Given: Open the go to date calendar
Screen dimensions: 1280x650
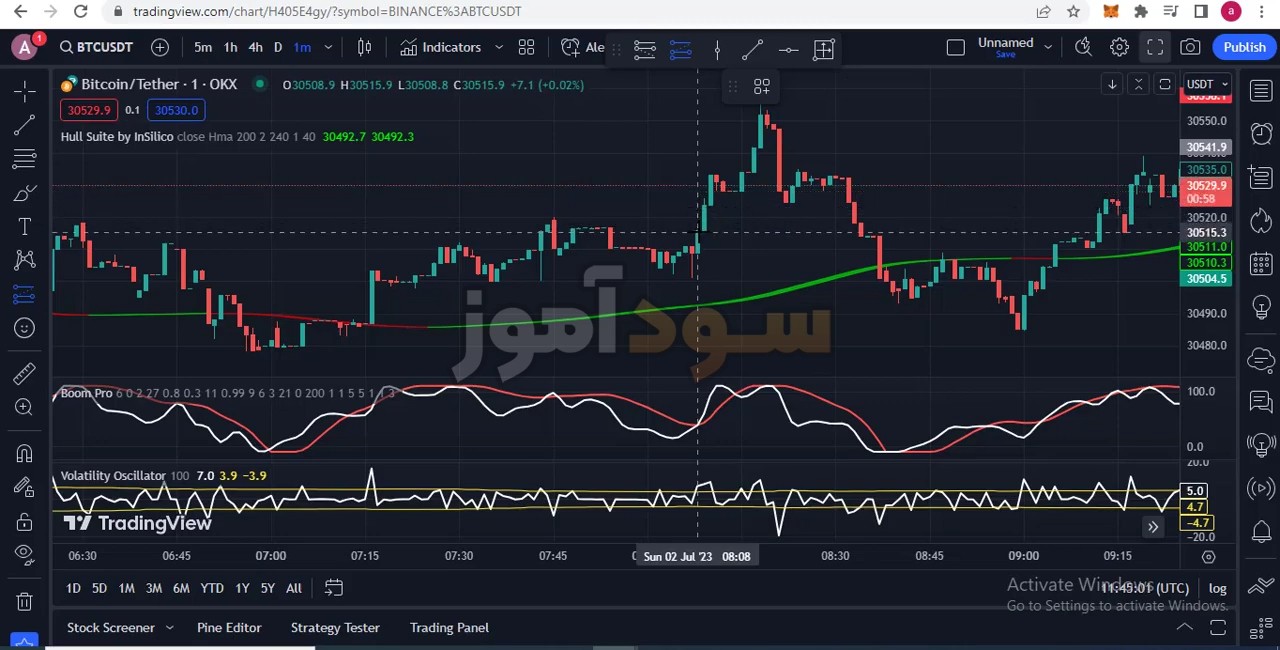Looking at the screenshot, I should pos(334,588).
